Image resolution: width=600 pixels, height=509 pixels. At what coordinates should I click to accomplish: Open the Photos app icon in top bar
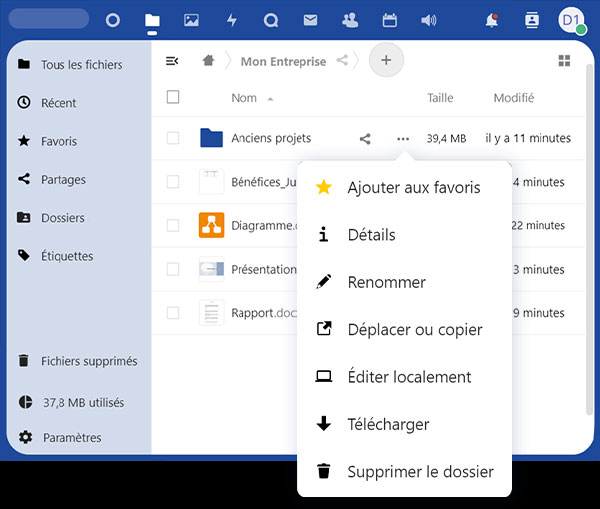tap(191, 20)
